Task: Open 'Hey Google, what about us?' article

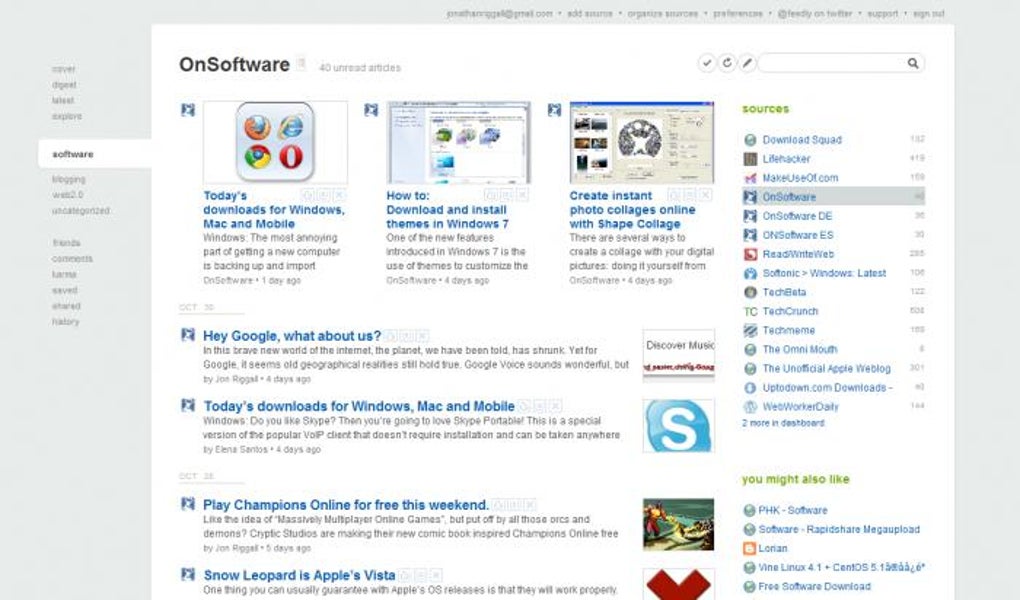Action: [292, 336]
